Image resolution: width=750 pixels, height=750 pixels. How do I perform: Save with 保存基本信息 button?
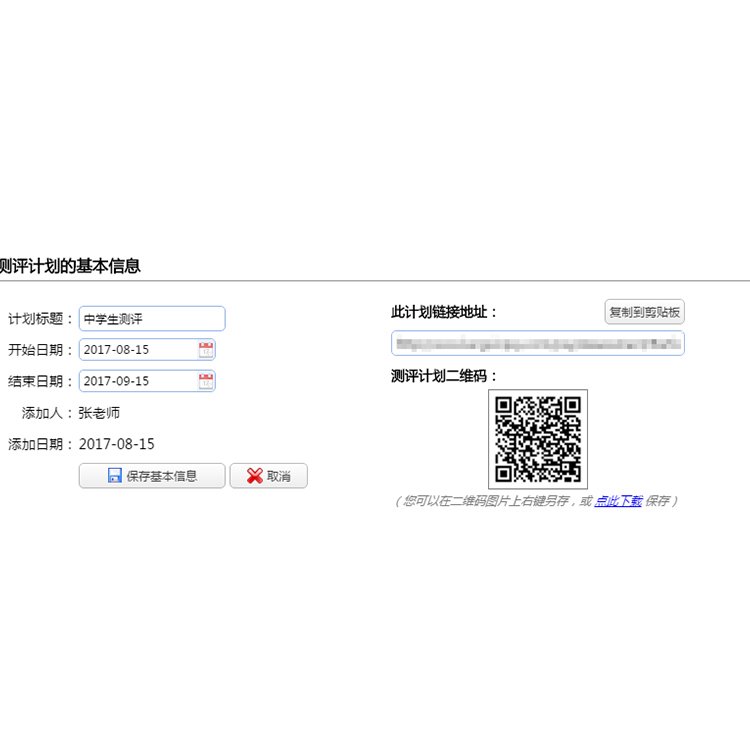tap(152, 476)
